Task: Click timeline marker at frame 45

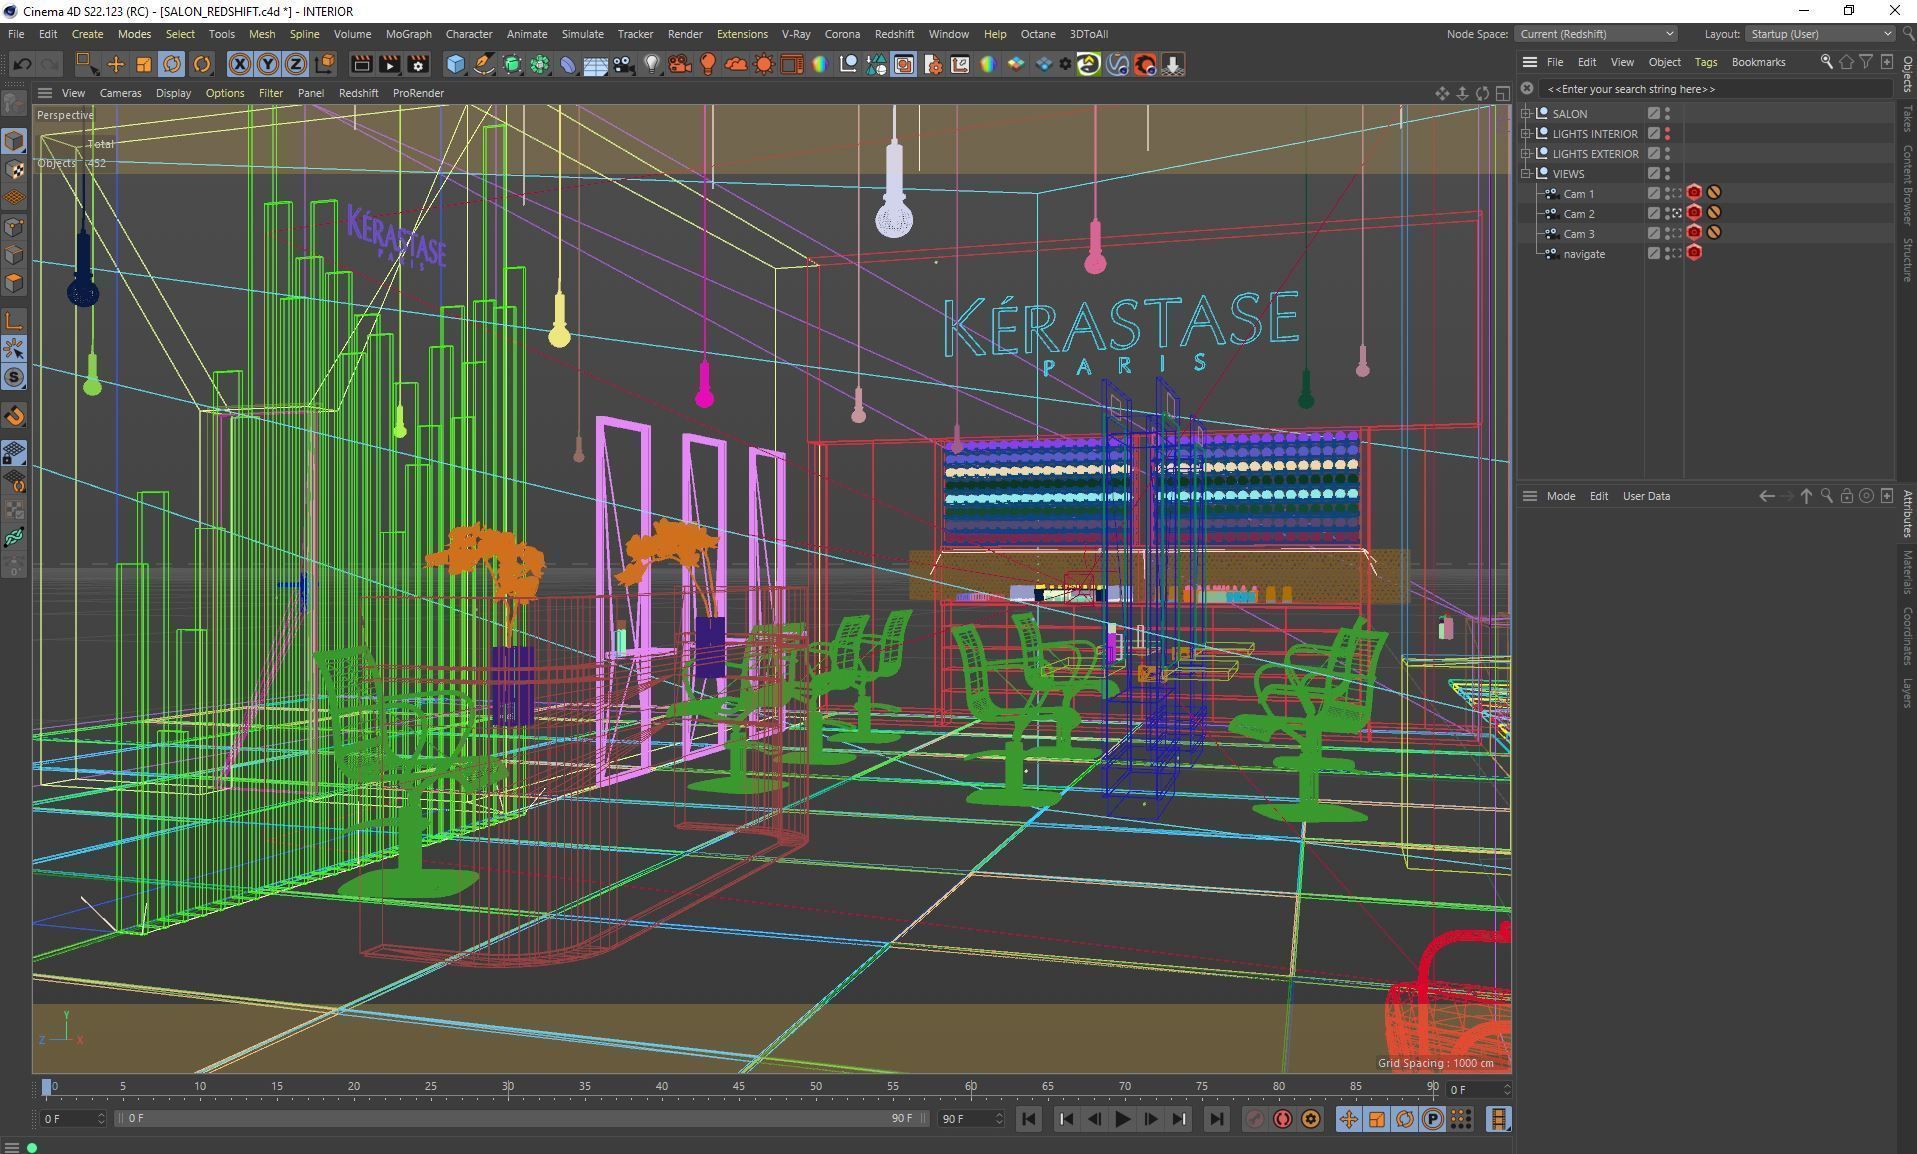Action: point(738,1086)
